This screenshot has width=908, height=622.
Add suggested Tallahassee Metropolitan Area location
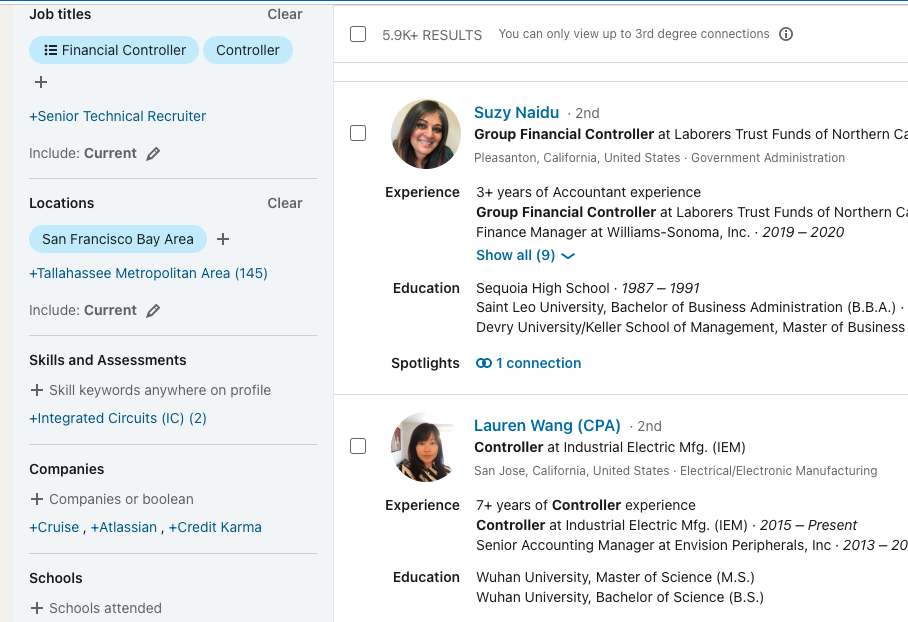coord(148,273)
